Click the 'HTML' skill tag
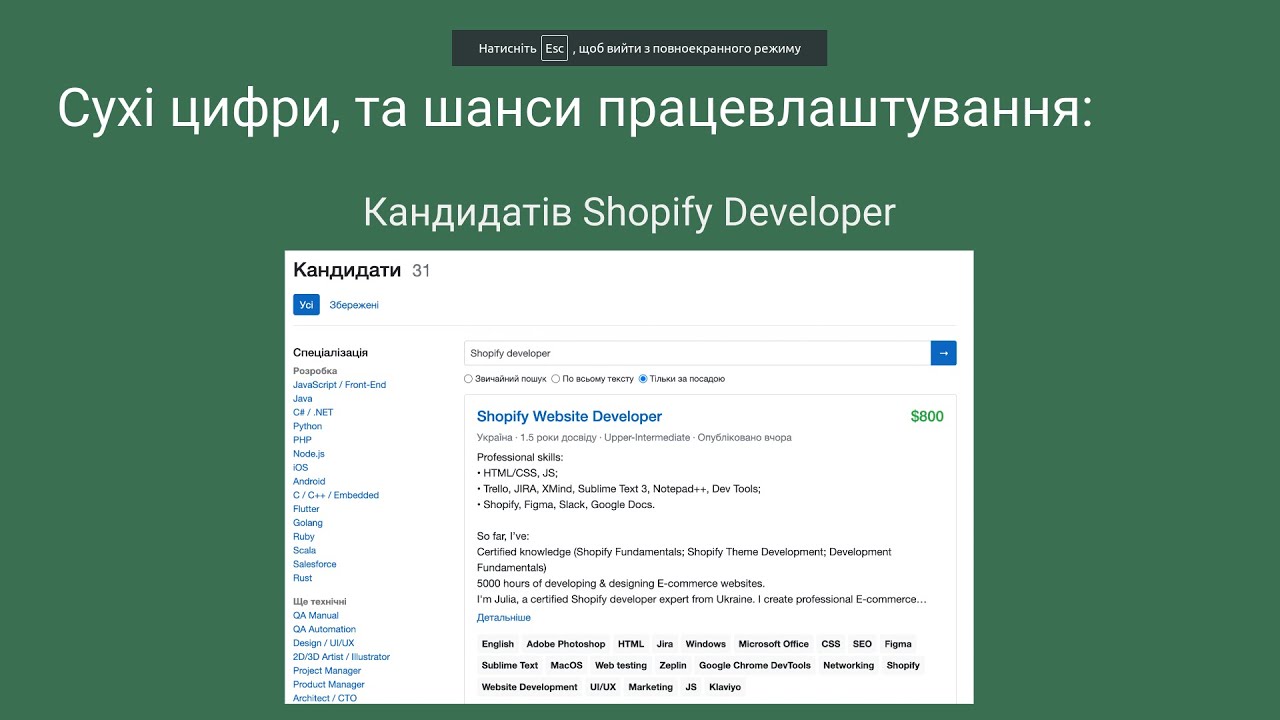This screenshot has width=1280, height=720. 631,644
